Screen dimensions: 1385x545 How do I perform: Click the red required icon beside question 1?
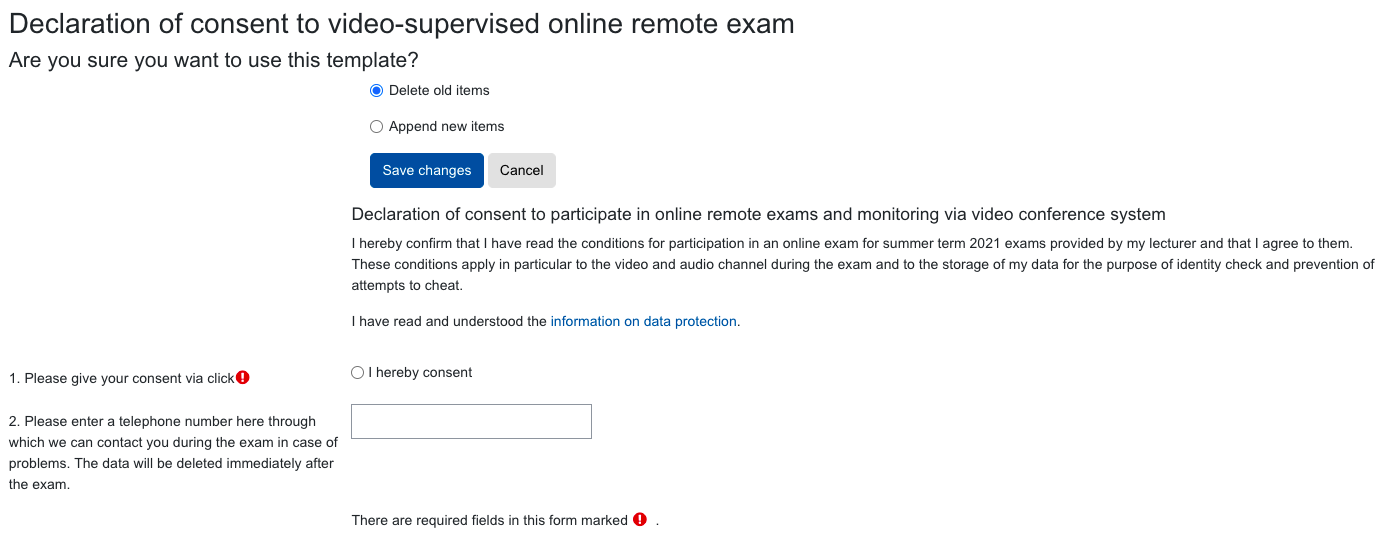pyautogui.click(x=243, y=378)
